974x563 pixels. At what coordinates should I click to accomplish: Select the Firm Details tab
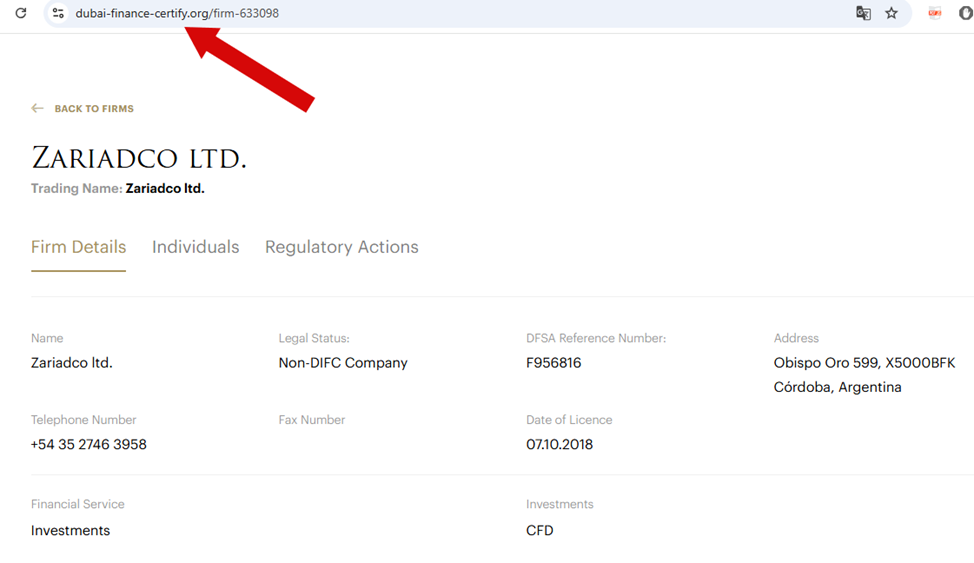click(78, 247)
